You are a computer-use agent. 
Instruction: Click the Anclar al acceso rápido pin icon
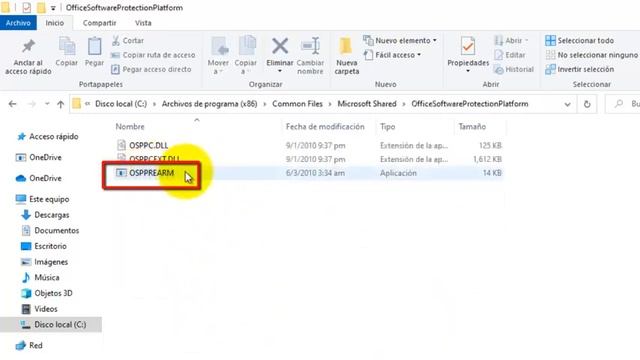[x=28, y=46]
